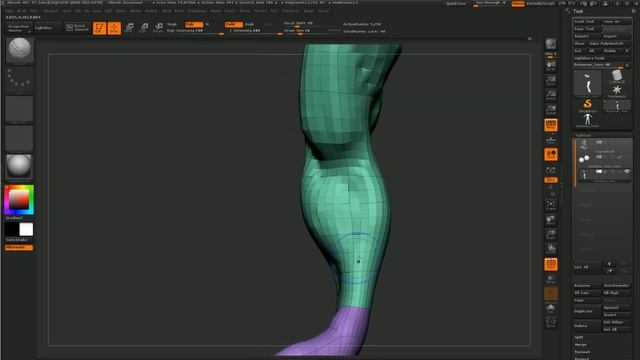This screenshot has height=360, width=640.
Task: Set canvas to Actual size
Action: [551, 95]
